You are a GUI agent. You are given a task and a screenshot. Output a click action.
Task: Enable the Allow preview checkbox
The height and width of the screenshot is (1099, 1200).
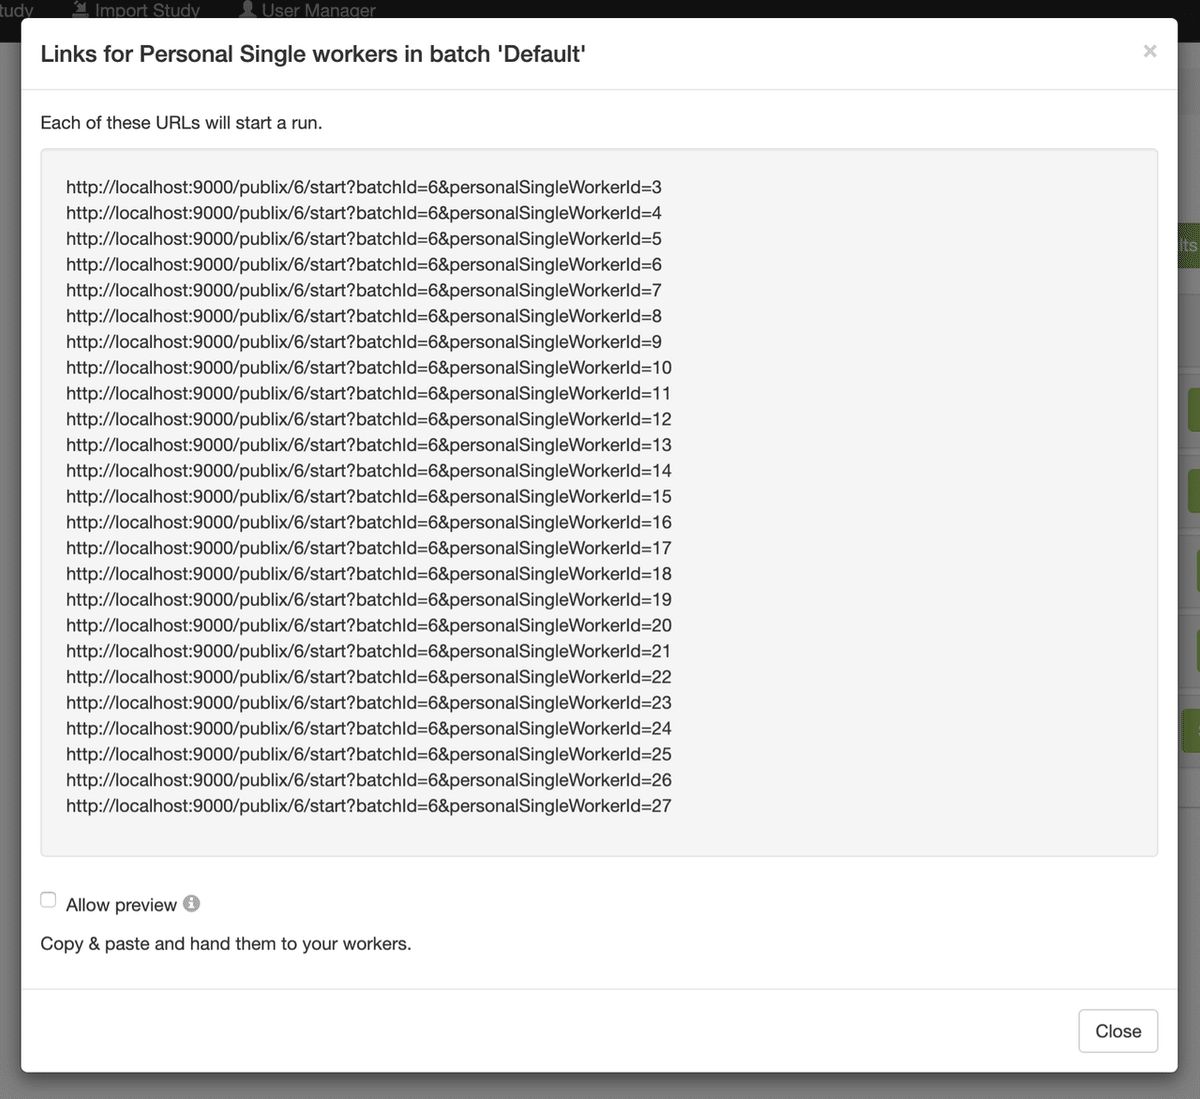click(x=48, y=900)
